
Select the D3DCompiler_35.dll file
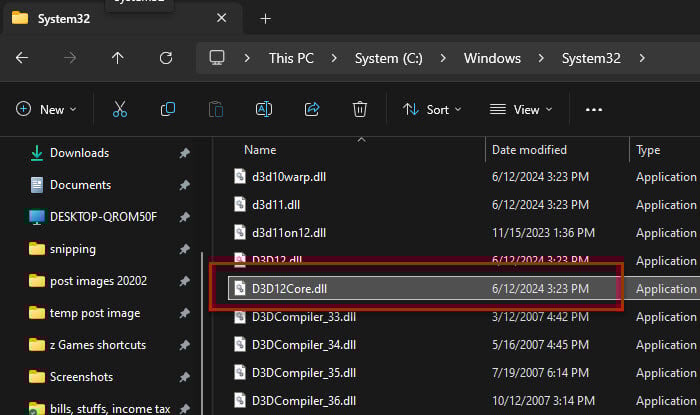tap(304, 373)
